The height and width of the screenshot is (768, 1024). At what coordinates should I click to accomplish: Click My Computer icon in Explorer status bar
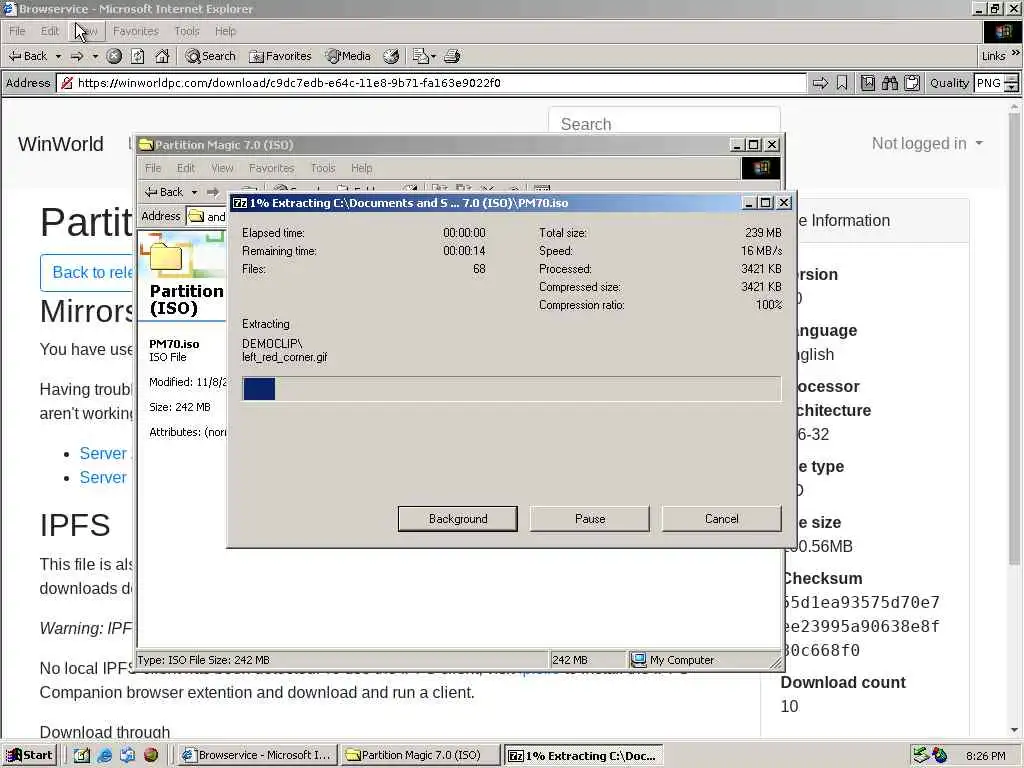point(639,660)
